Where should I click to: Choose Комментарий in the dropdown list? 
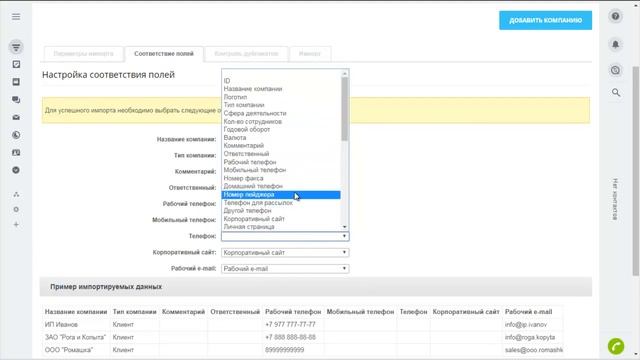click(x=281, y=146)
